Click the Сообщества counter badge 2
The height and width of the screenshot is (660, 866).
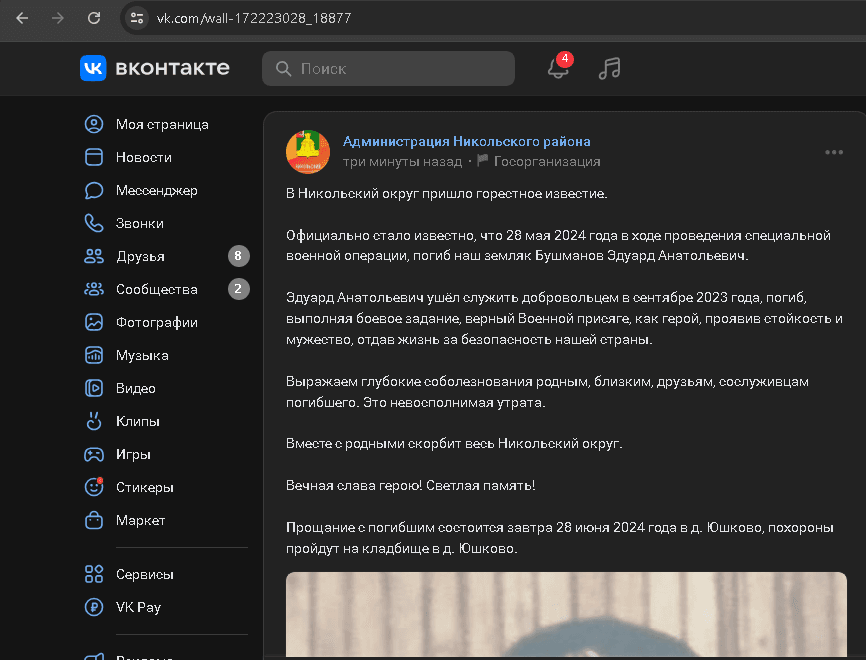pos(239,289)
